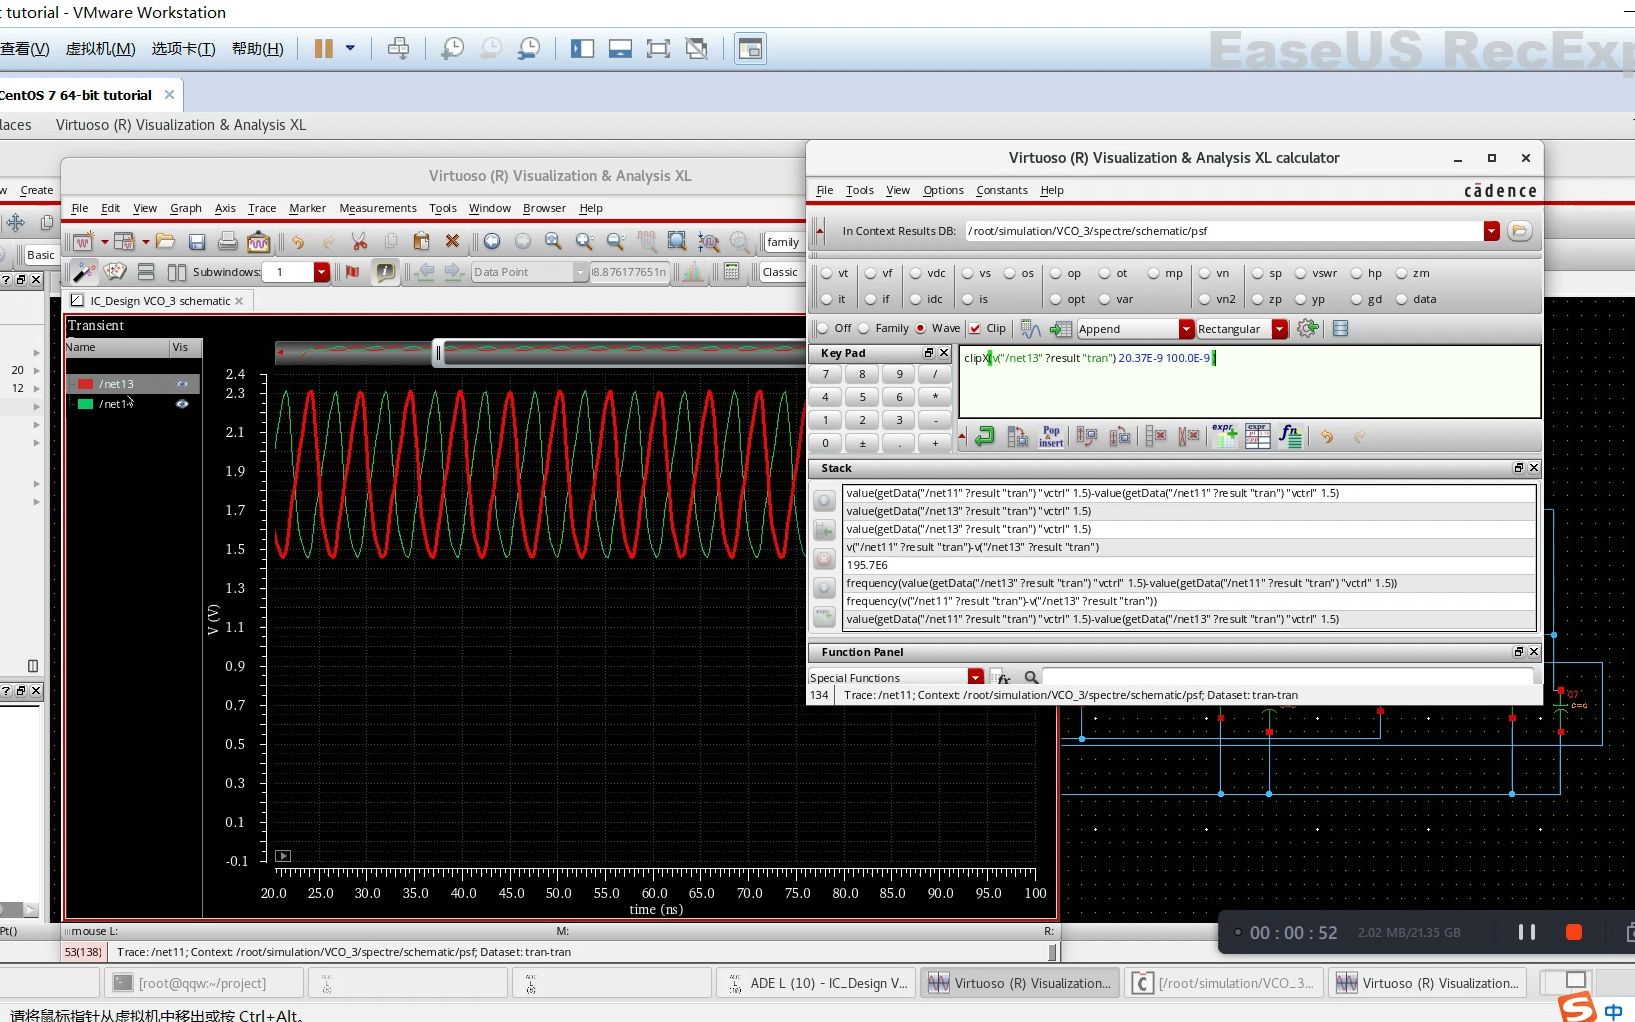Select the opt radio button
The width and height of the screenshot is (1635, 1022).
point(1055,299)
